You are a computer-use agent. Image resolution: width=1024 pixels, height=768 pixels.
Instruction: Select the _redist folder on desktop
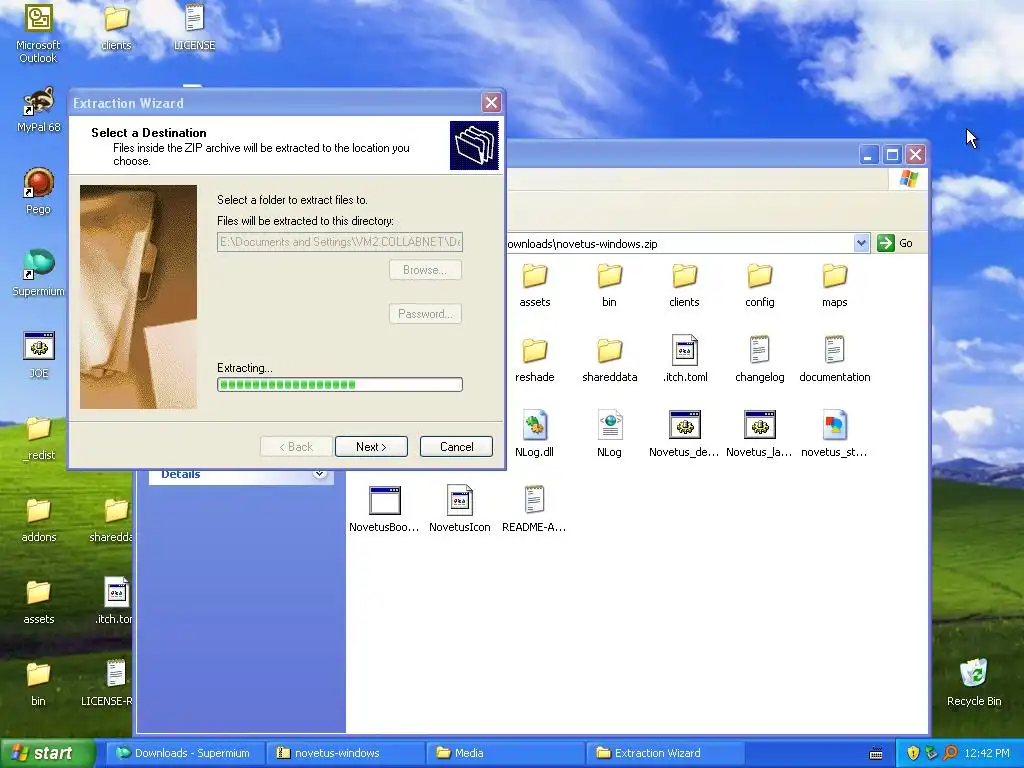39,438
